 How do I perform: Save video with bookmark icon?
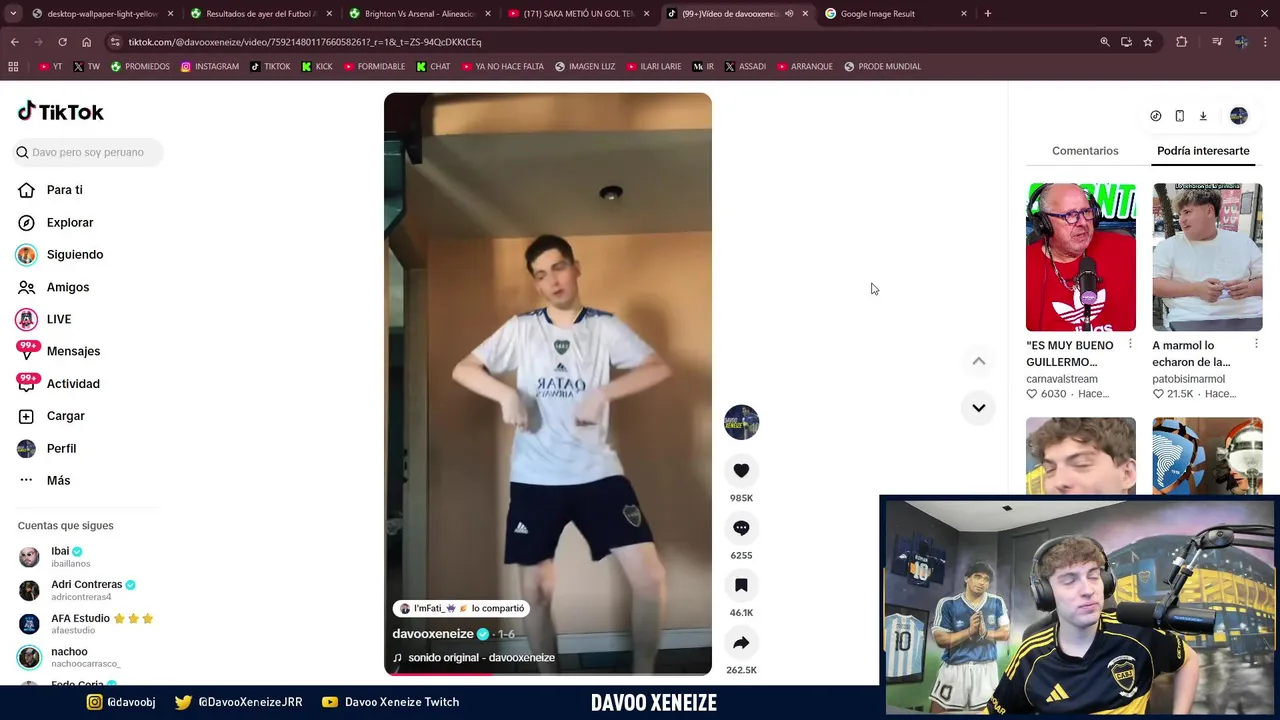[x=741, y=585]
